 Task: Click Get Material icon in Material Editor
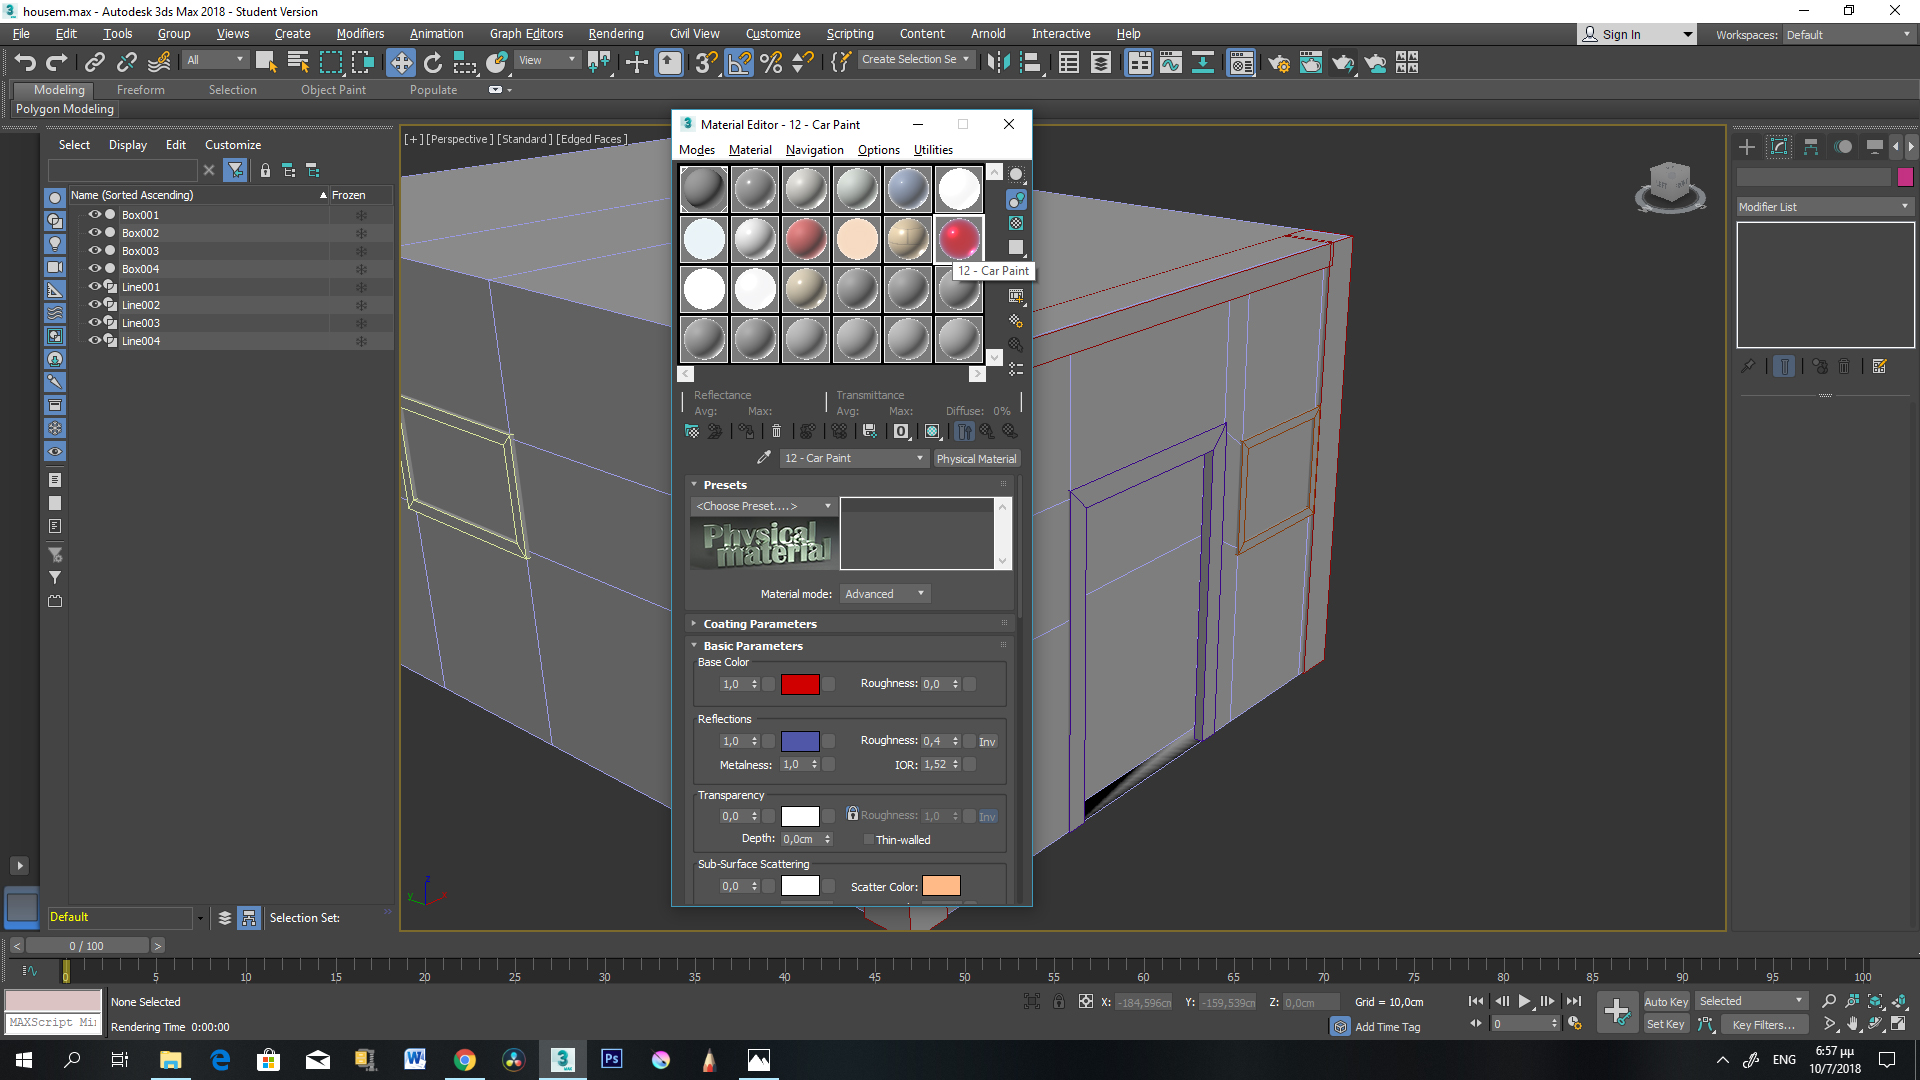pos(692,431)
